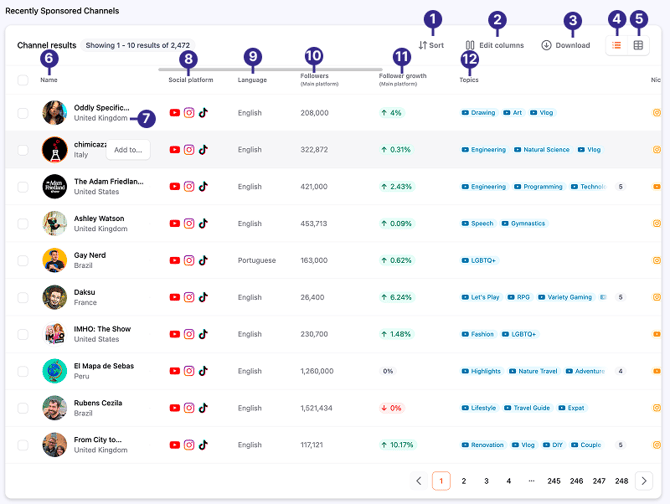Jump to page 248 of results
Viewport: 670px width, 504px height.
pos(622,481)
